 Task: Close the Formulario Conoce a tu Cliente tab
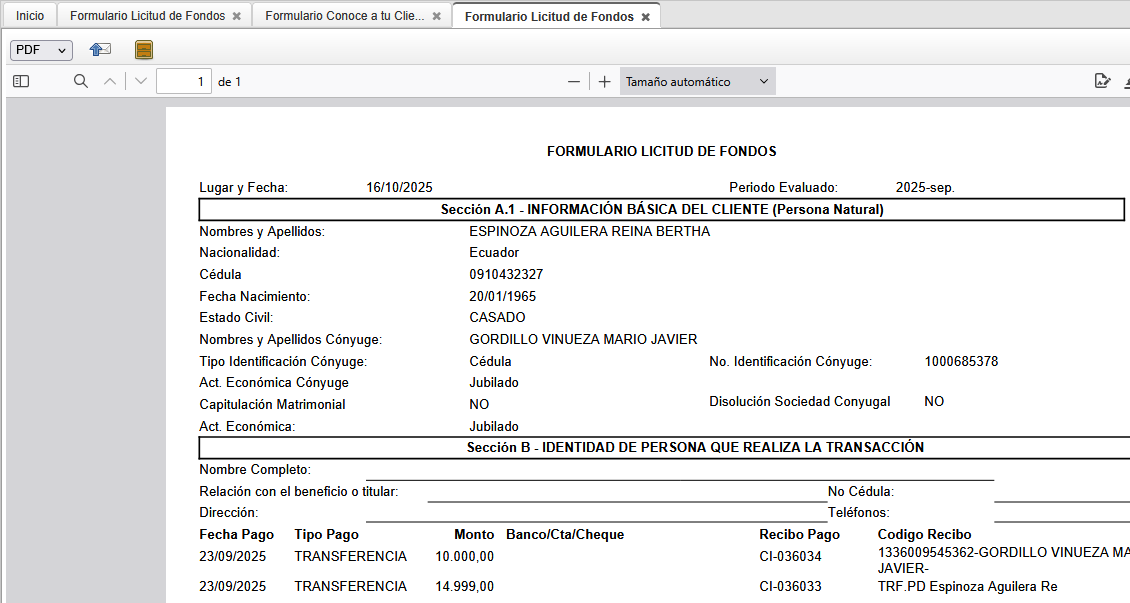click(x=437, y=17)
